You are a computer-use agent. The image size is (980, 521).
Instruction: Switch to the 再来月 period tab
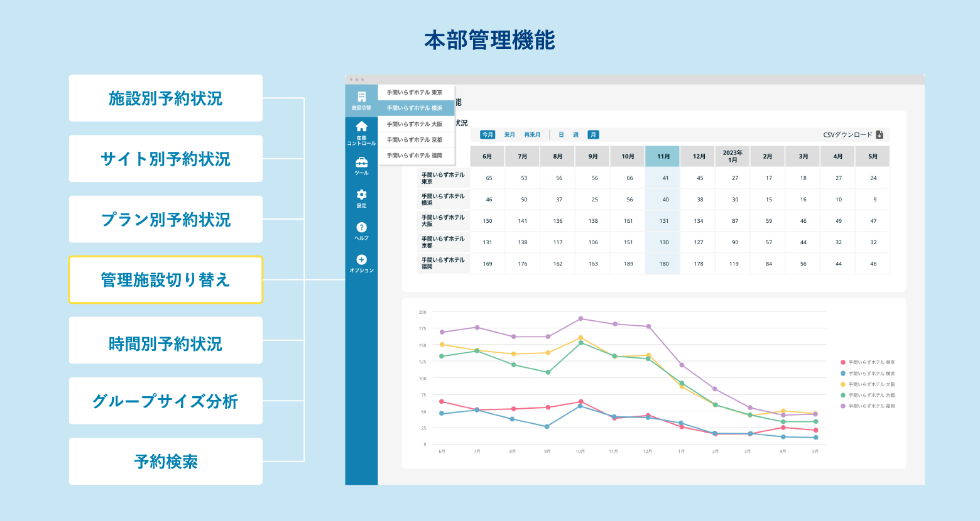point(532,134)
